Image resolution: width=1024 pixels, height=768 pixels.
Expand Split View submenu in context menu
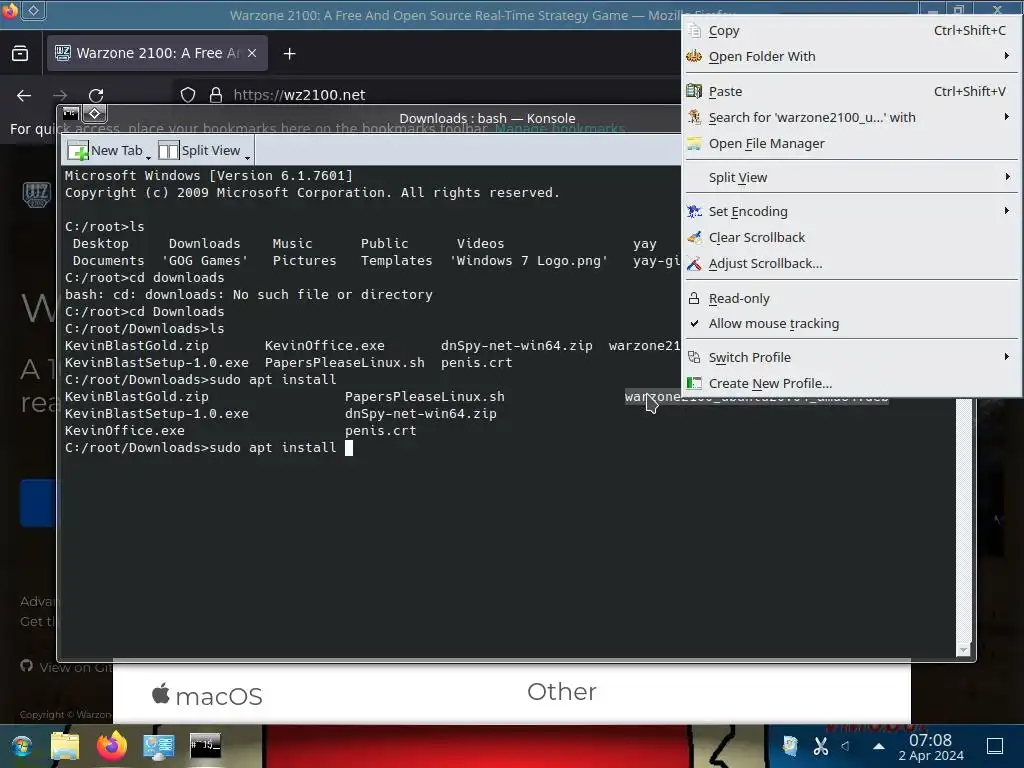pos(851,178)
